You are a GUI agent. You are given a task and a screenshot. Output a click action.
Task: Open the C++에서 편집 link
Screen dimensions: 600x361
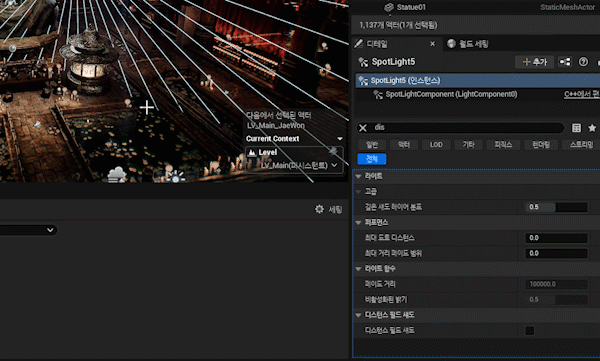pyautogui.click(x=582, y=94)
